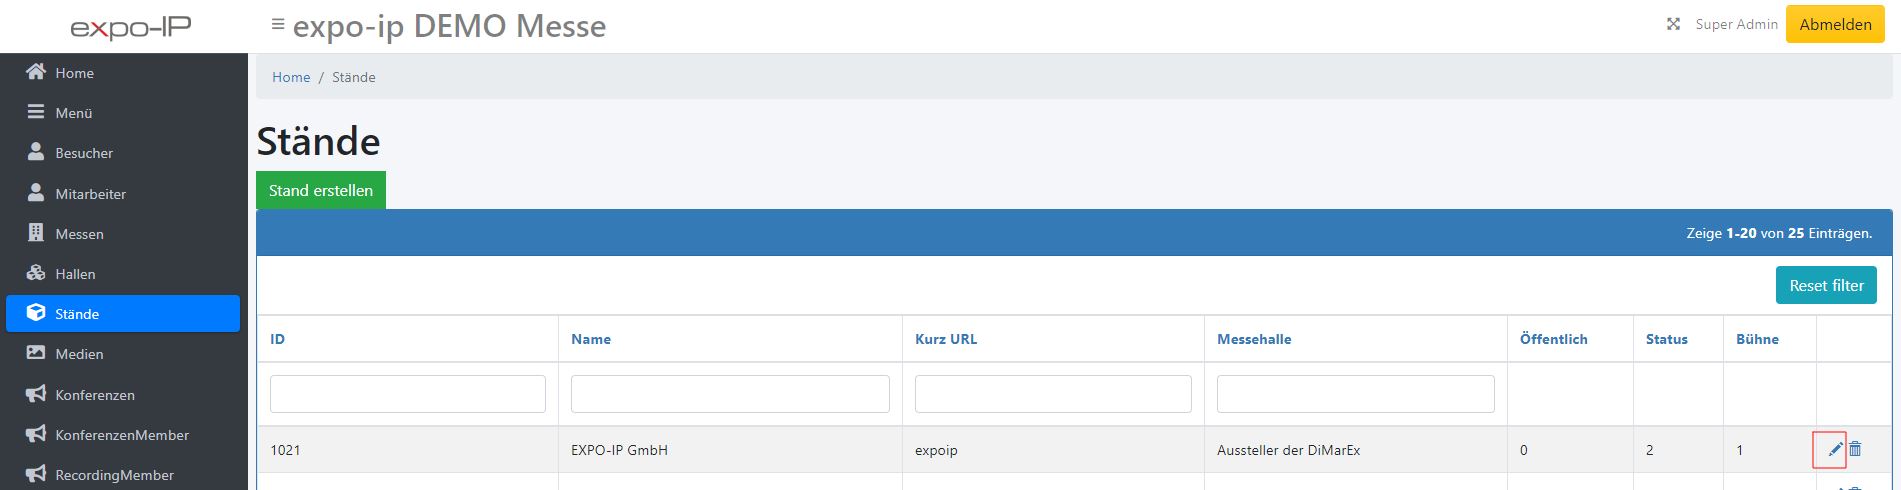Open Mitarbeiter in the sidebar

tap(90, 194)
